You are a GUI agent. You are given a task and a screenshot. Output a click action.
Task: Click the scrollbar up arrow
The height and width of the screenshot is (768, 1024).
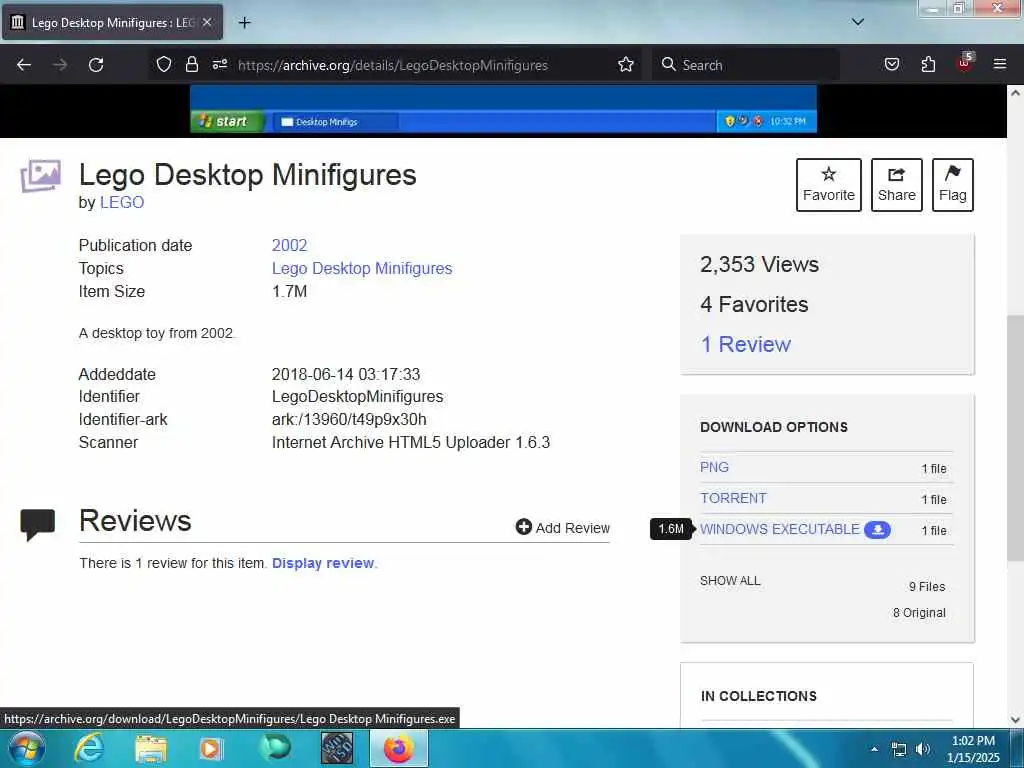click(1015, 93)
